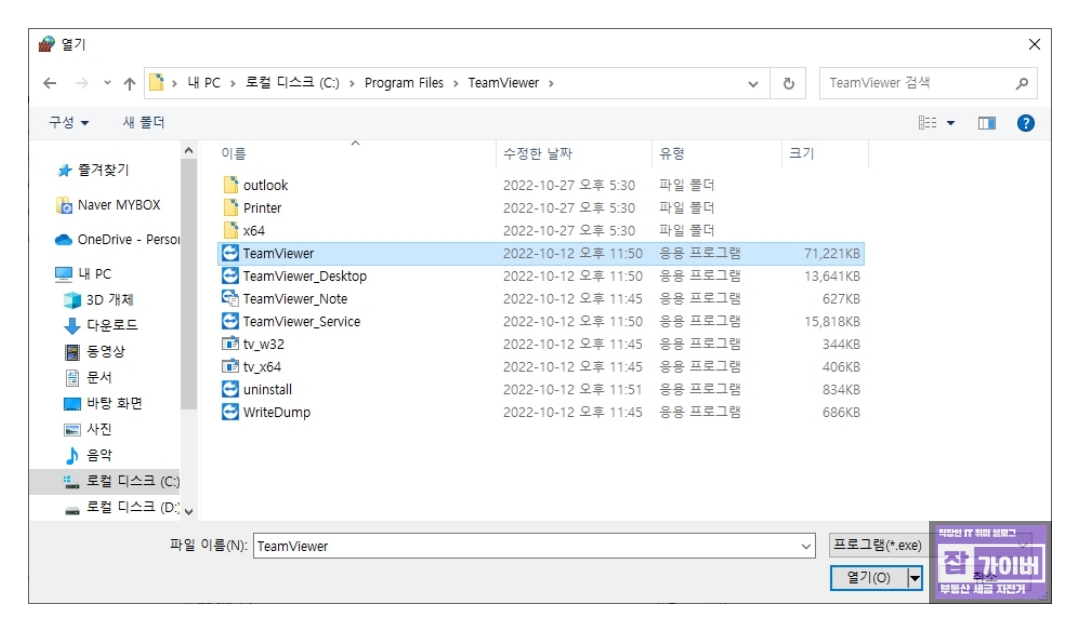Screen dimensions: 1080x632
Task: Sort by 이름 column header
Action: click(233, 154)
